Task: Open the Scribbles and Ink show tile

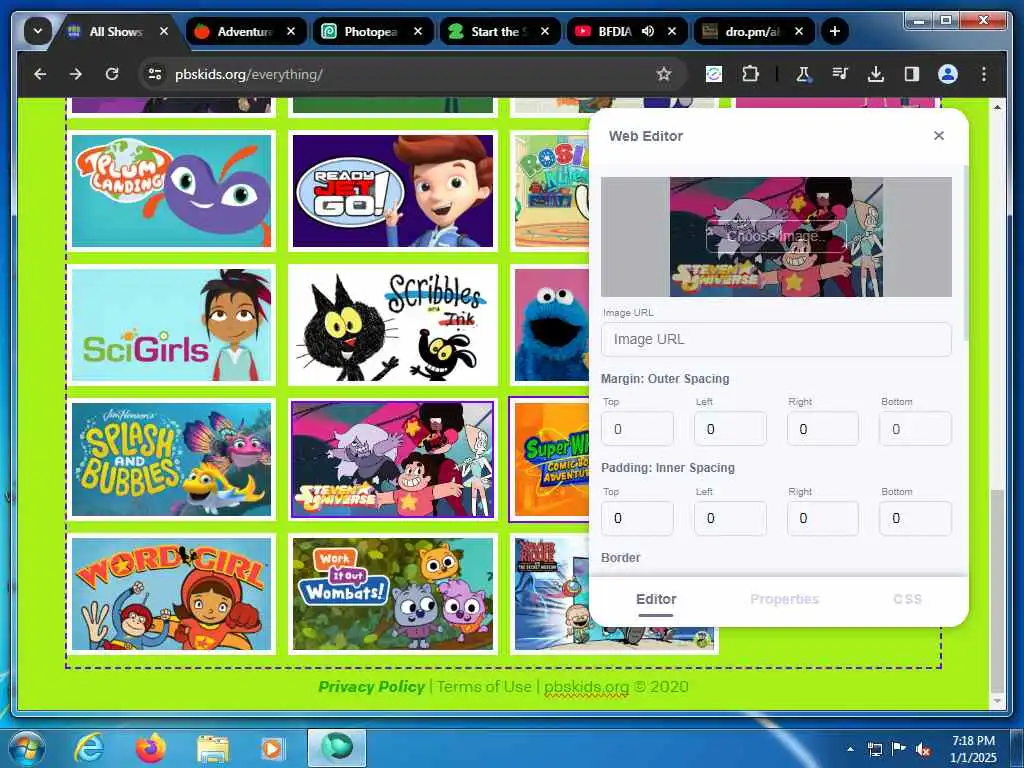Action: click(392, 325)
